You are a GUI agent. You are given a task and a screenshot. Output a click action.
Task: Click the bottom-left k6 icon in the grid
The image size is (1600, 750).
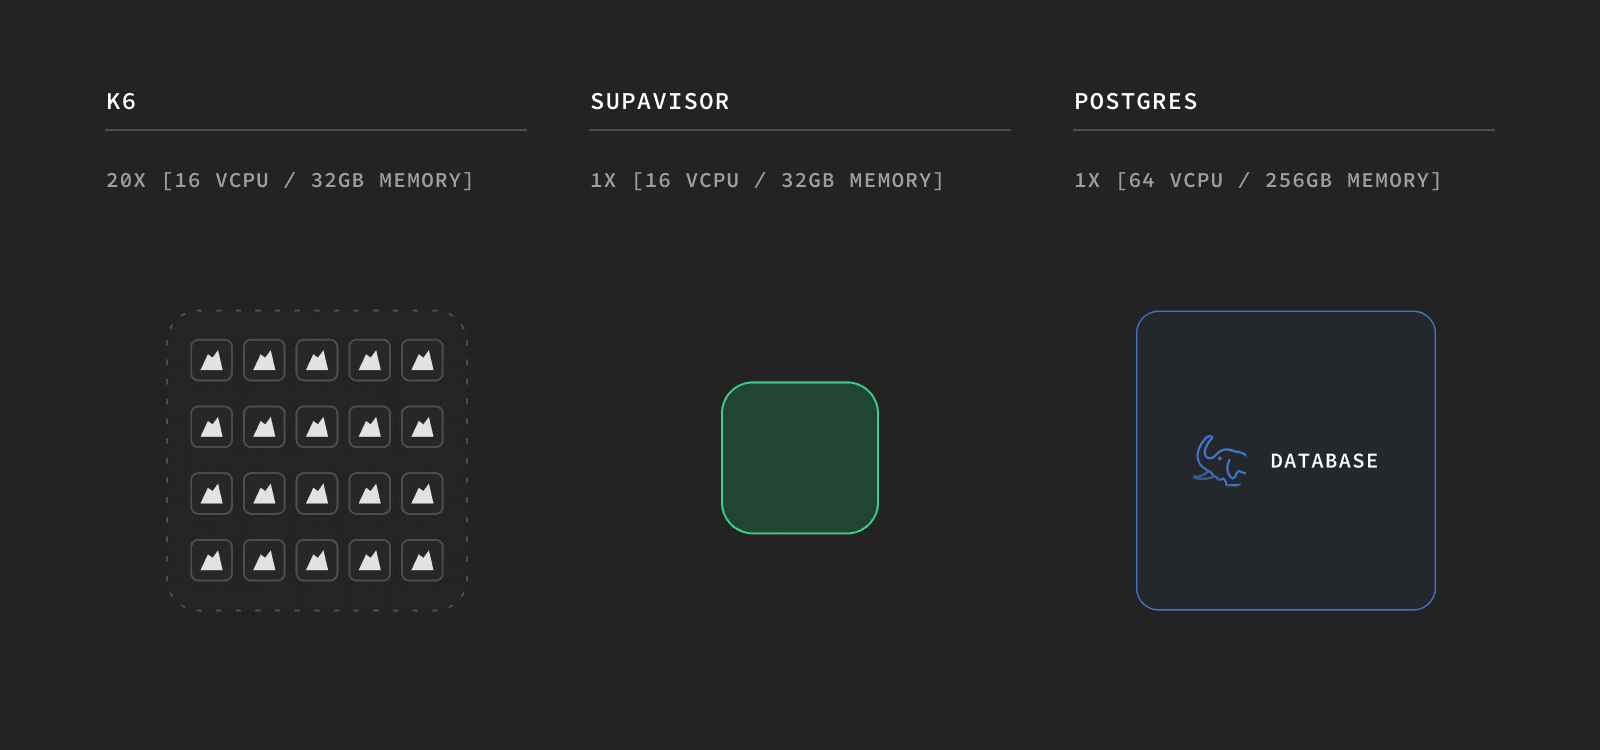tap(212, 560)
